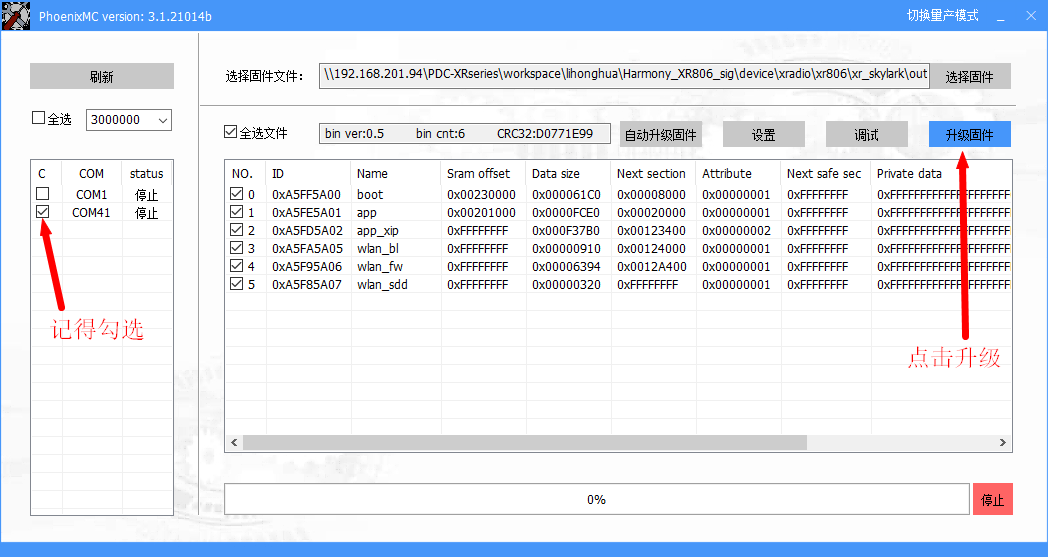Open 设置 settings

point(763,135)
